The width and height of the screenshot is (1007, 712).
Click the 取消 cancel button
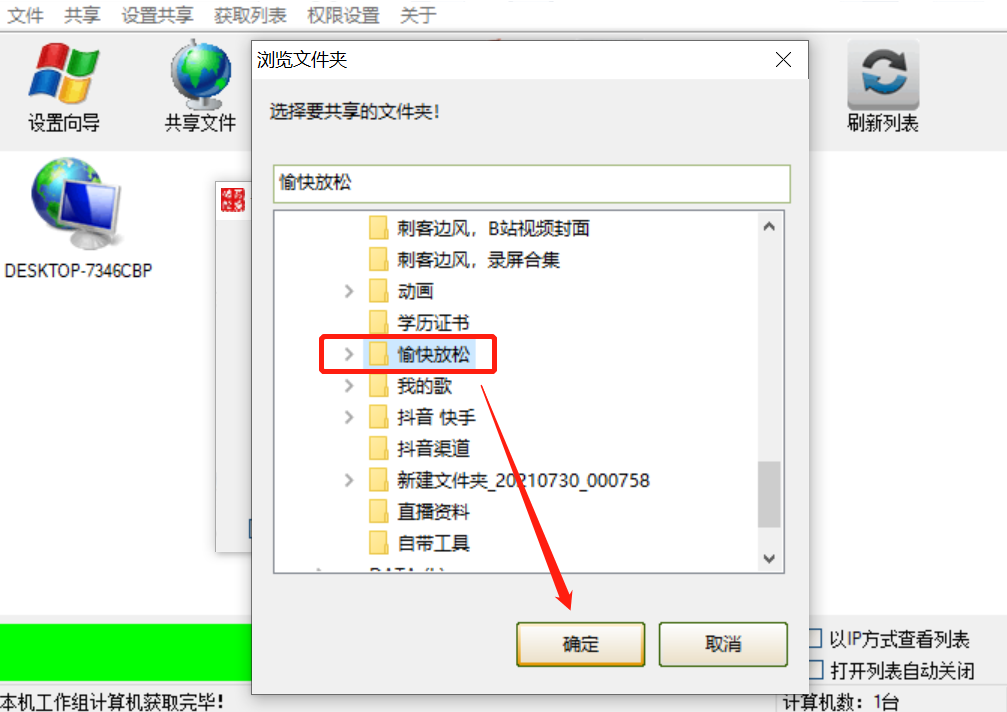723,644
